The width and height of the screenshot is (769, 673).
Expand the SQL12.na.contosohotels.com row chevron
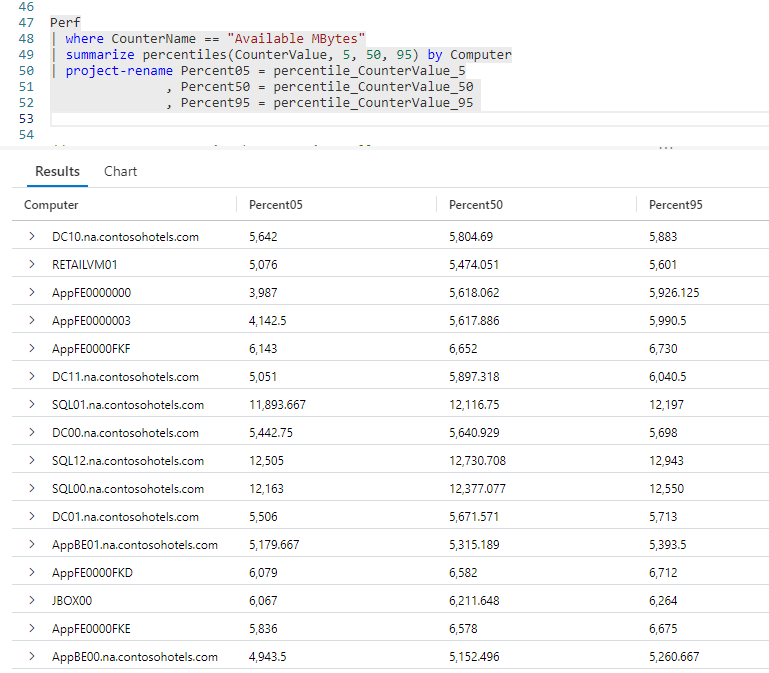pos(32,461)
